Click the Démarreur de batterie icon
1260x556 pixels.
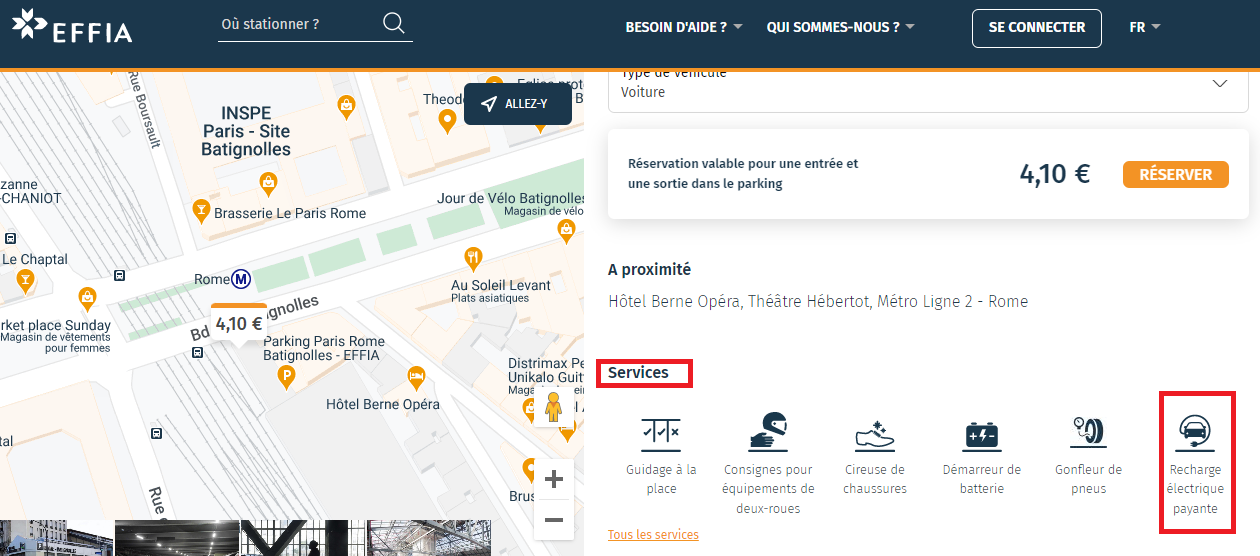pyautogui.click(x=982, y=435)
